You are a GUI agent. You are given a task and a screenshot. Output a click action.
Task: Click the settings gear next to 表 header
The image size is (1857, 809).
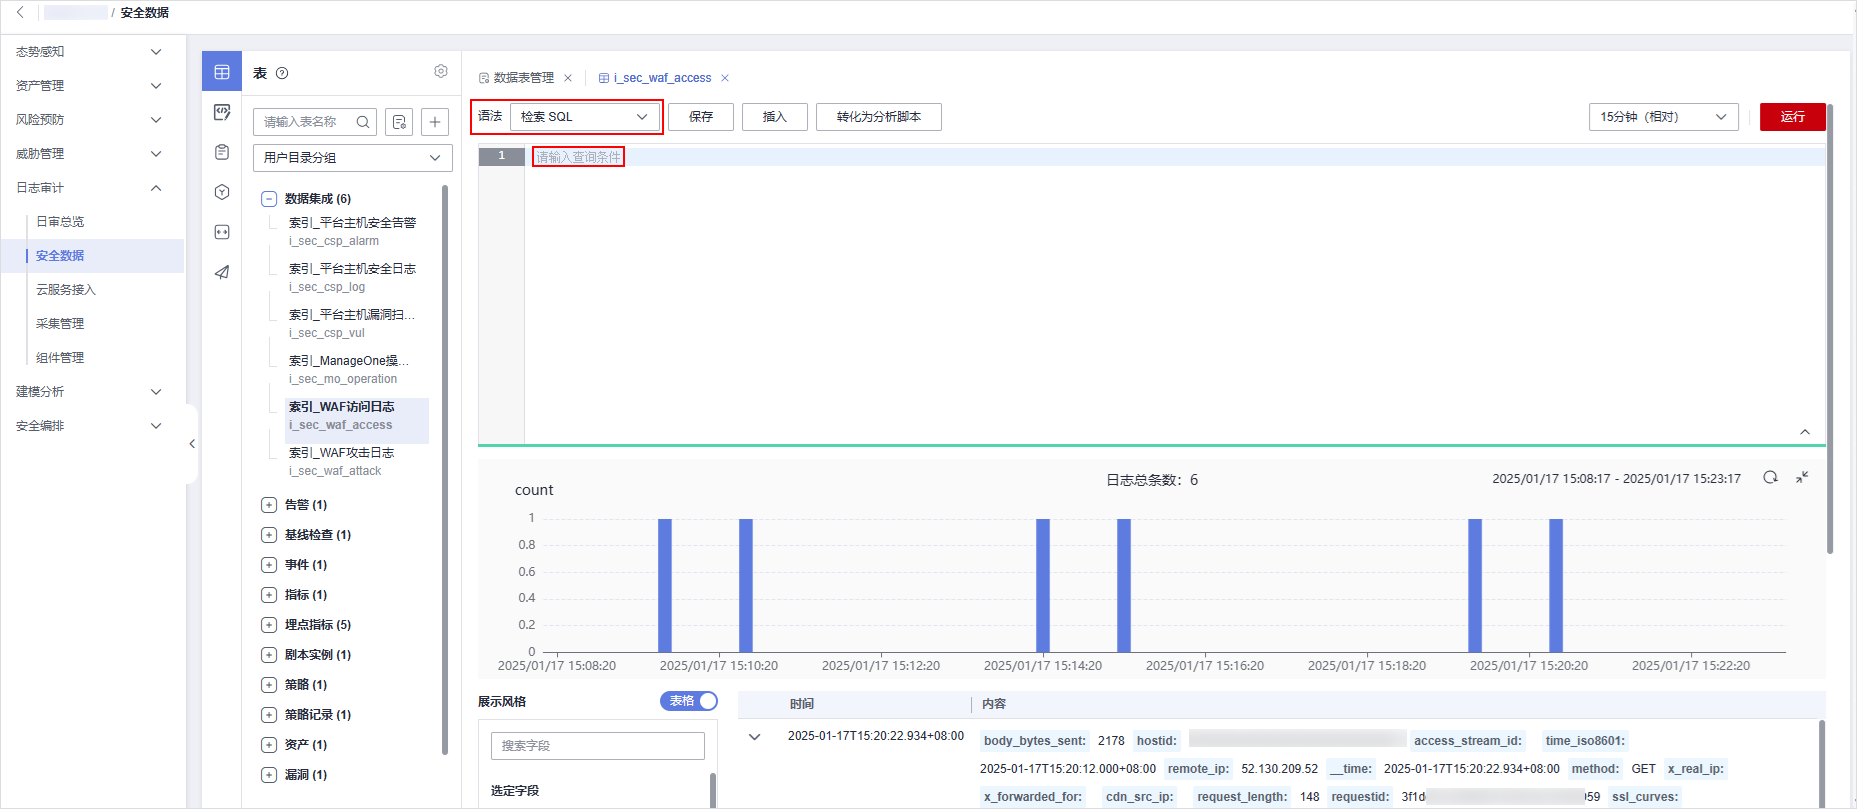click(441, 72)
